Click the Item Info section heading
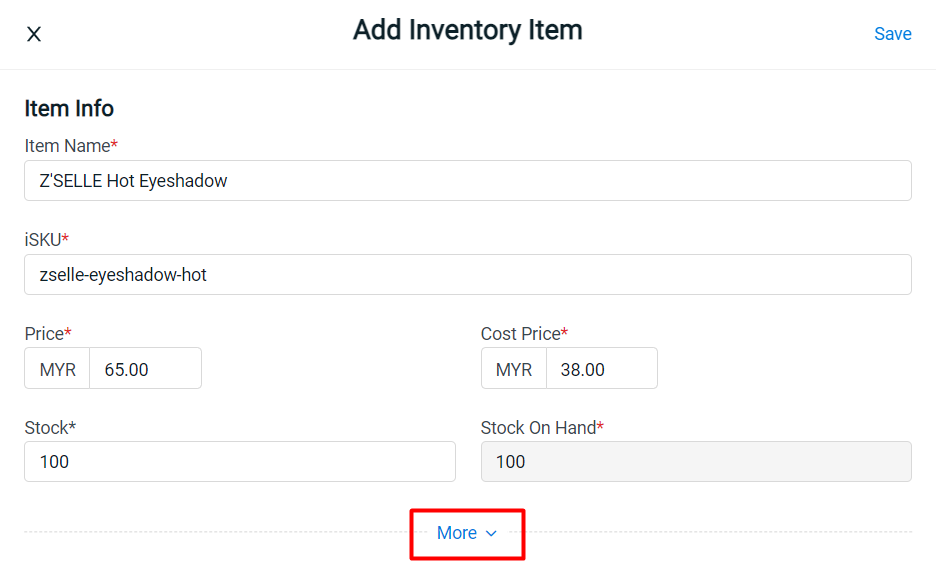 pos(68,108)
